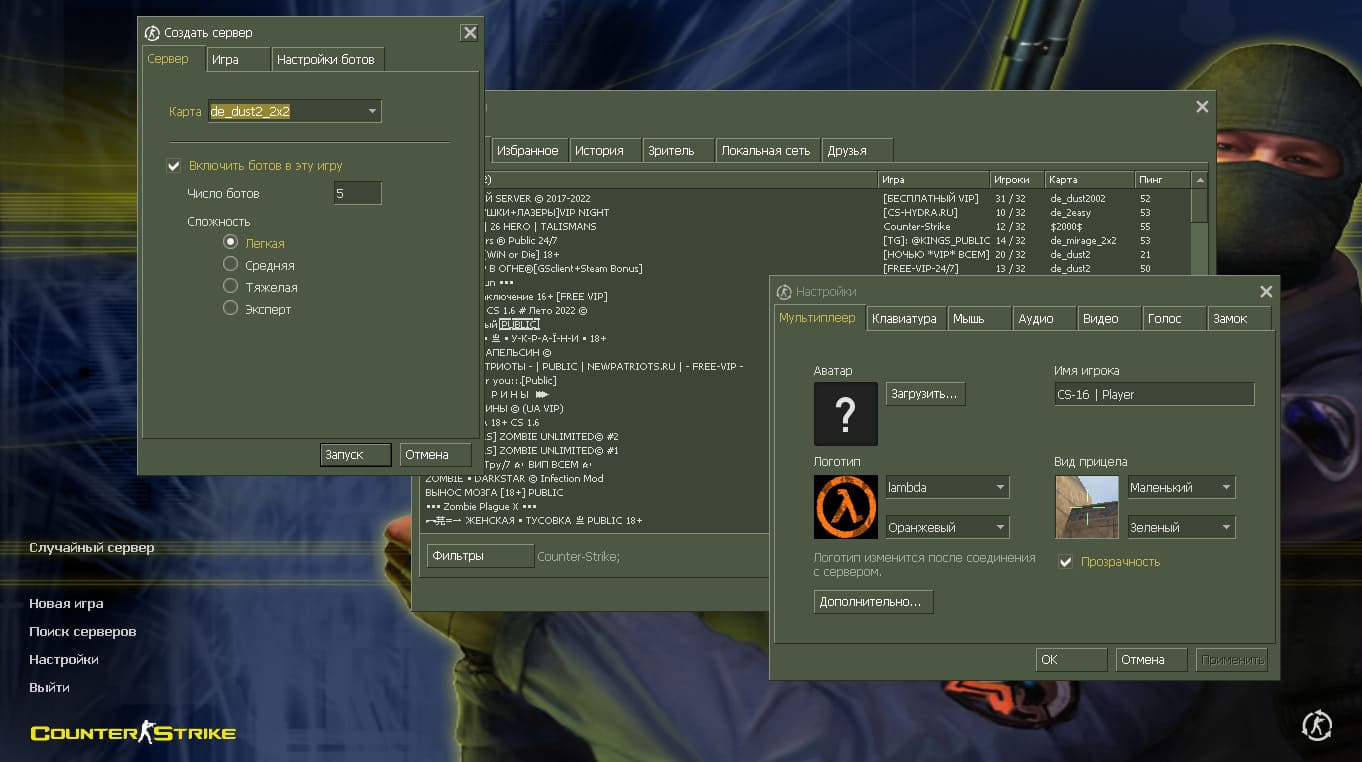This screenshot has width=1362, height=762.
Task: Click the Дополнительно... button
Action: click(873, 602)
